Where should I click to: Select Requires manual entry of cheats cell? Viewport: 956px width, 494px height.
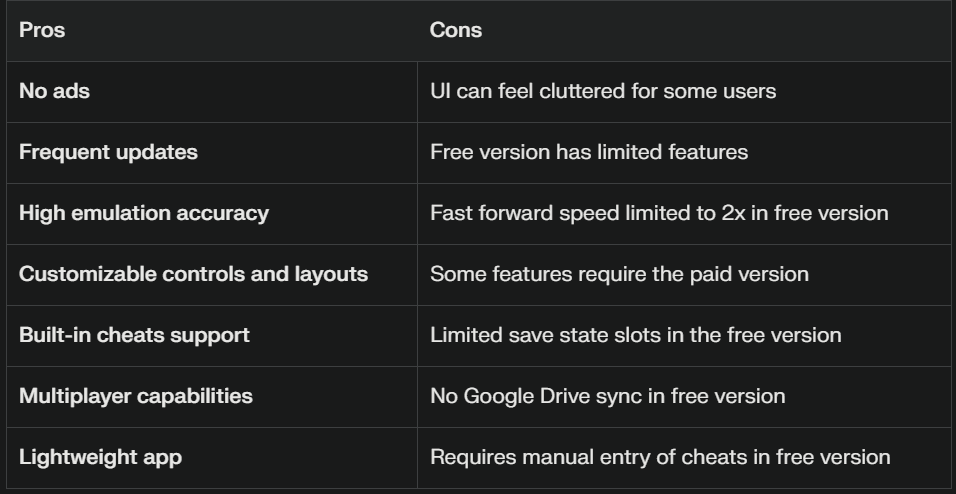point(684,457)
